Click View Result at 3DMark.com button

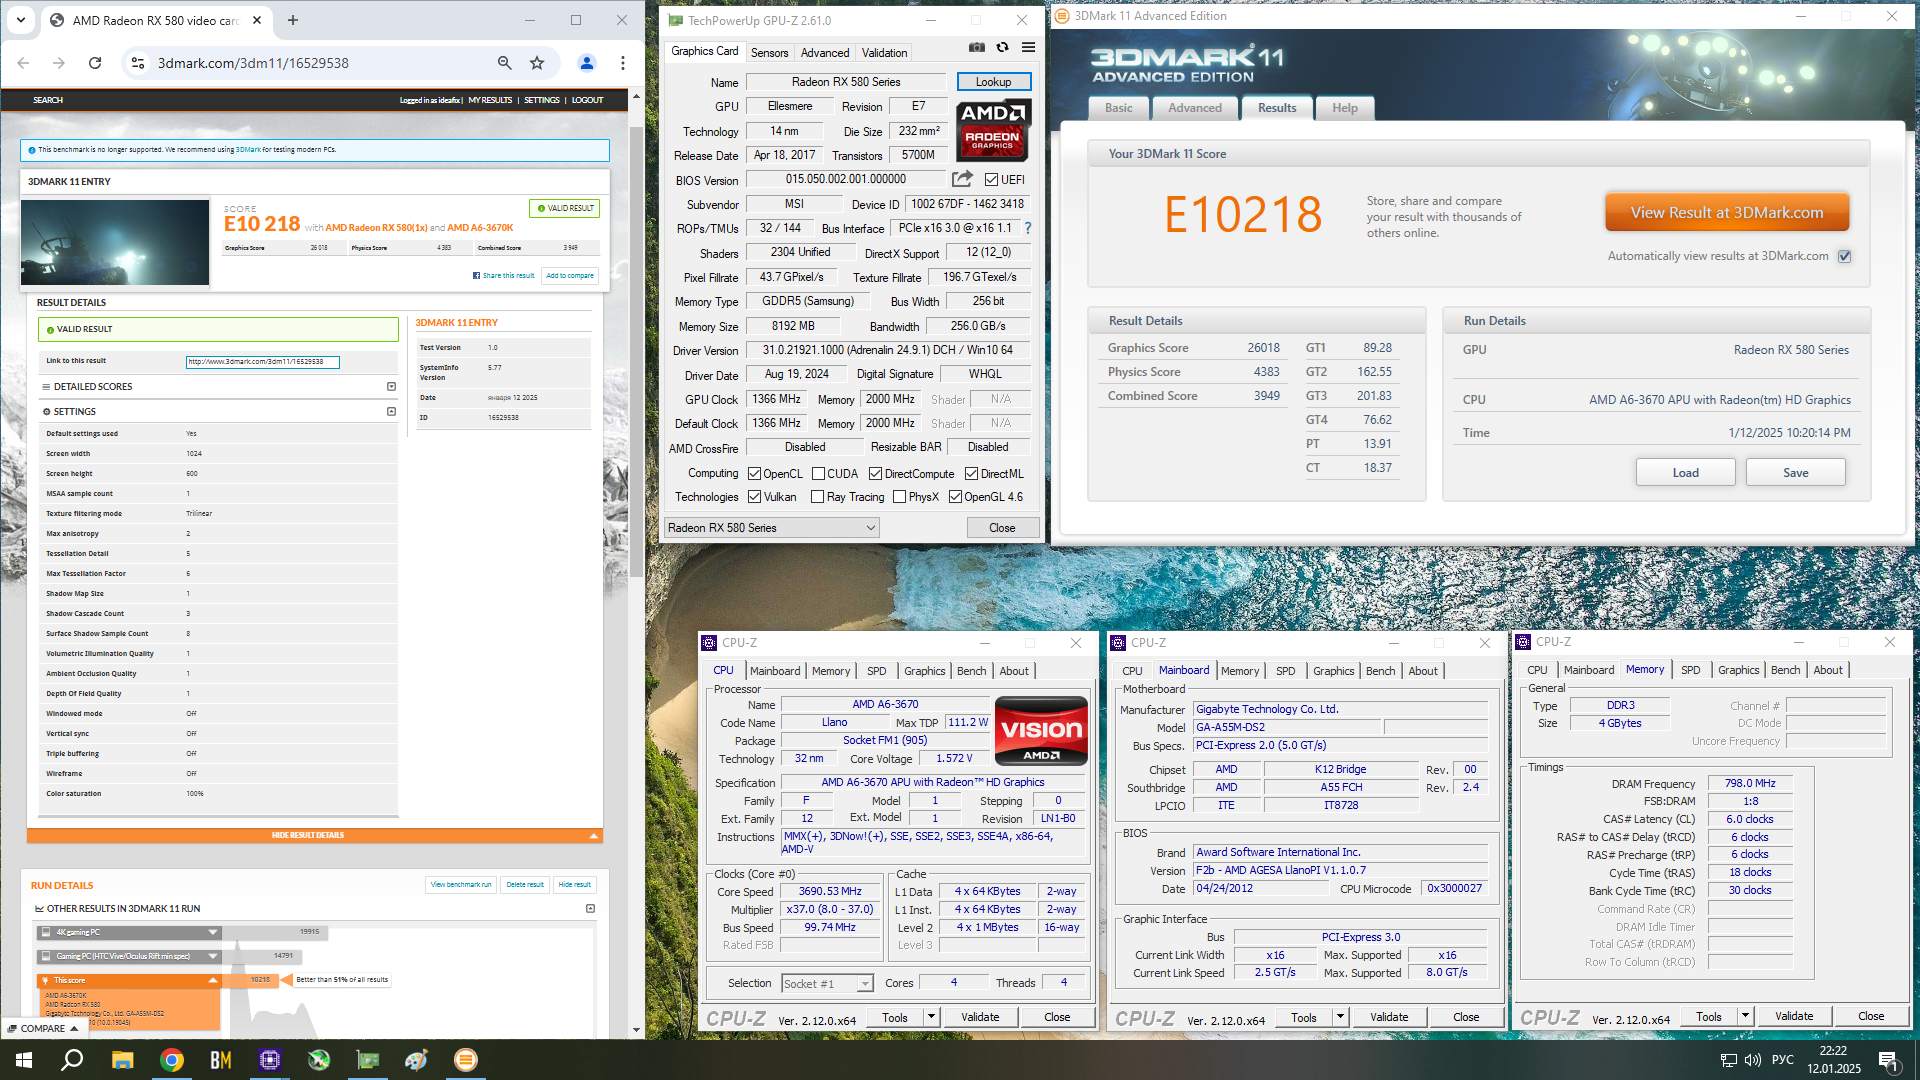click(1727, 212)
